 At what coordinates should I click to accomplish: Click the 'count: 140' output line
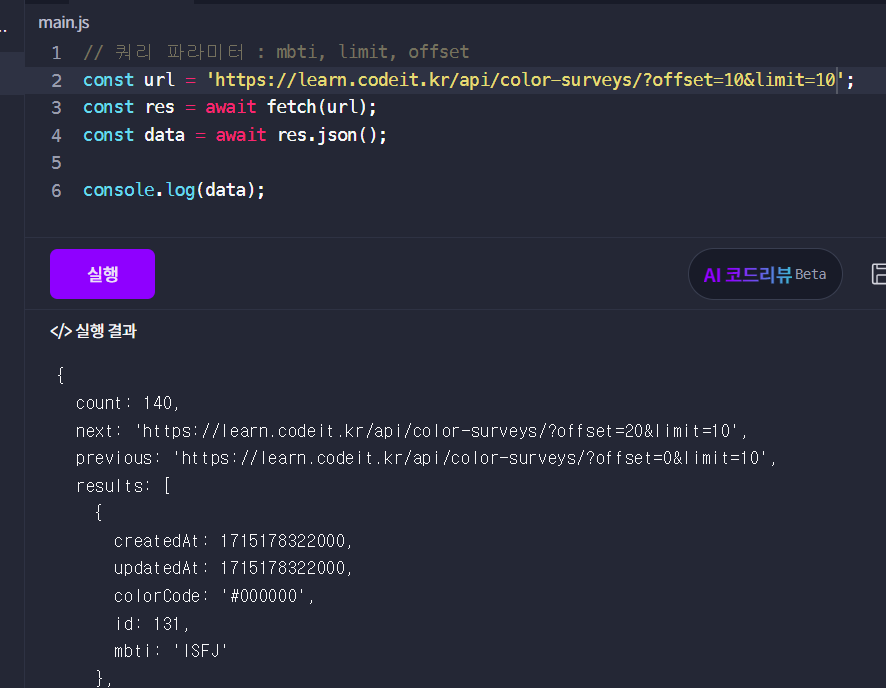pos(128,403)
